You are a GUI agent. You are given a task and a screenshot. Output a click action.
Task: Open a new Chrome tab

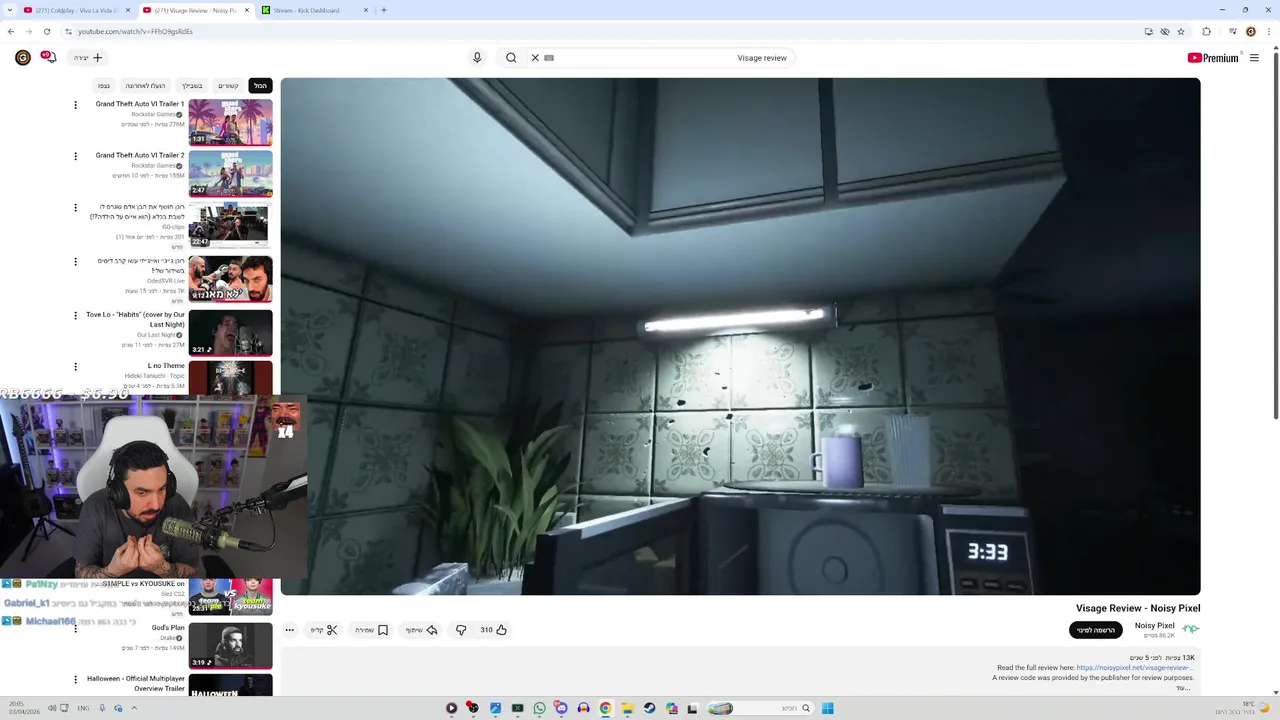pyautogui.click(x=384, y=10)
